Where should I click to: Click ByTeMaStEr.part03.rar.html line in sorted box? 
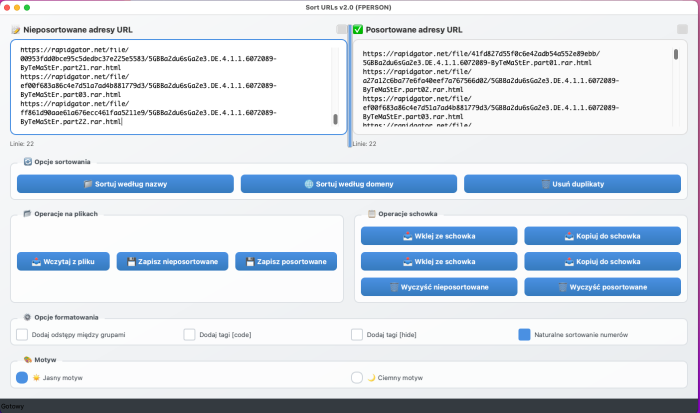pos(413,117)
